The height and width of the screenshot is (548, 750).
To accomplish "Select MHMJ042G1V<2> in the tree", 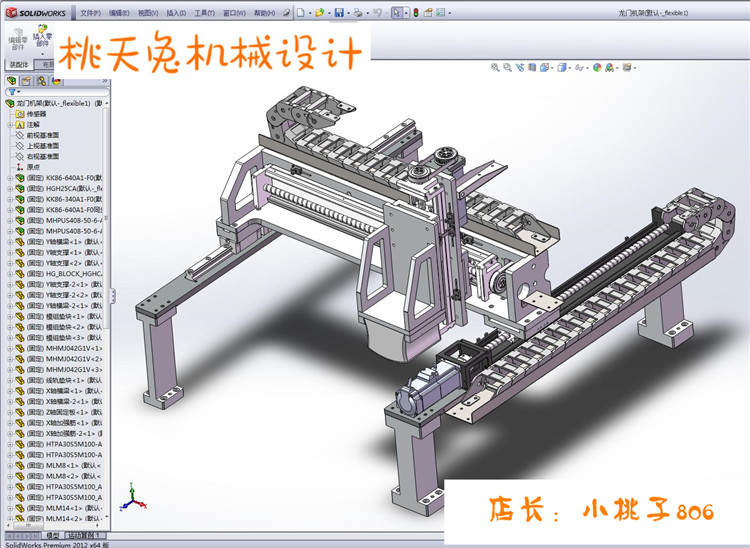I will point(59,359).
